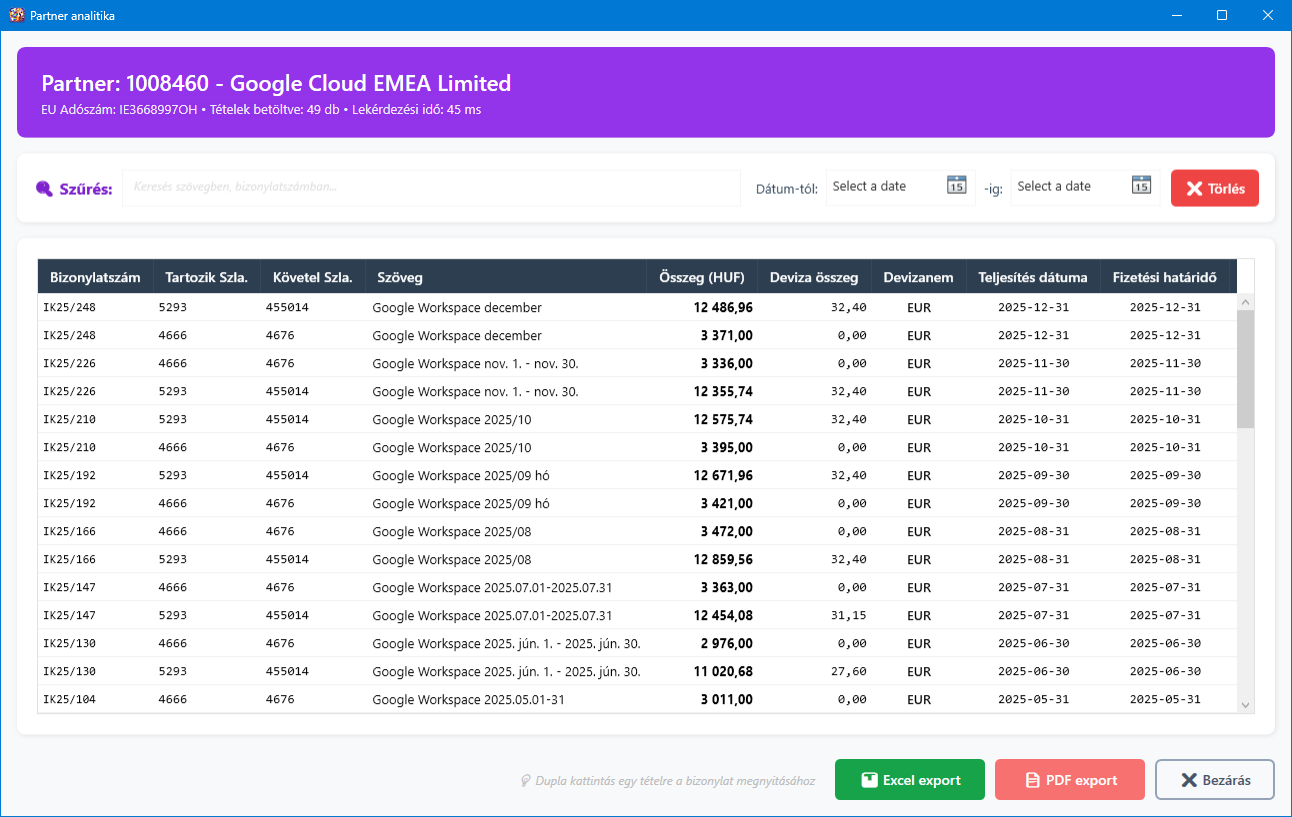Sort by the Teljesítés dátuma column header
Image resolution: width=1292 pixels, height=817 pixels.
coord(1032,277)
